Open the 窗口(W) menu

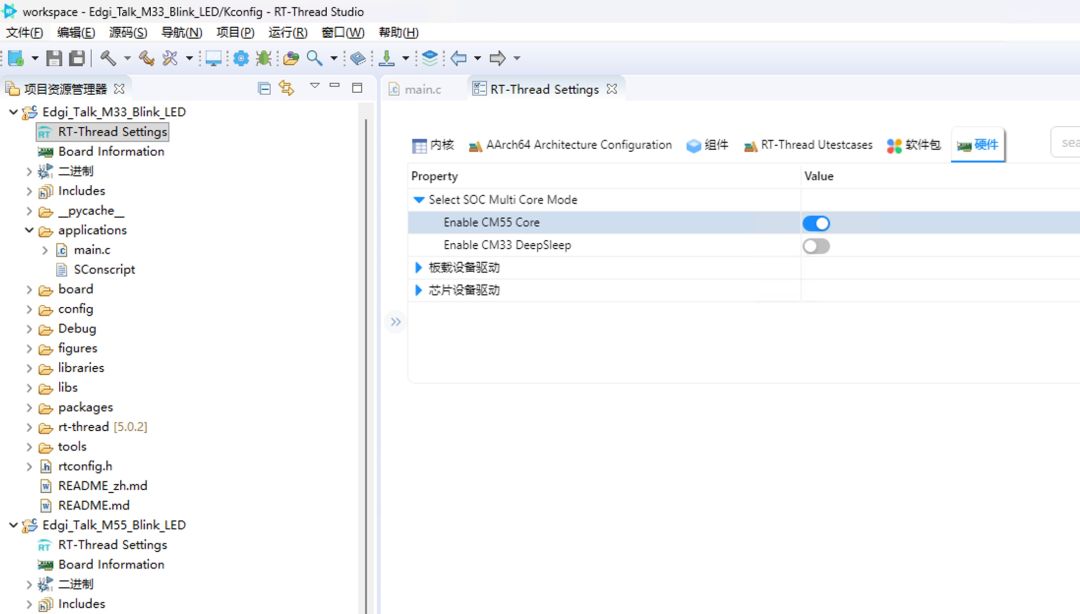(x=343, y=32)
